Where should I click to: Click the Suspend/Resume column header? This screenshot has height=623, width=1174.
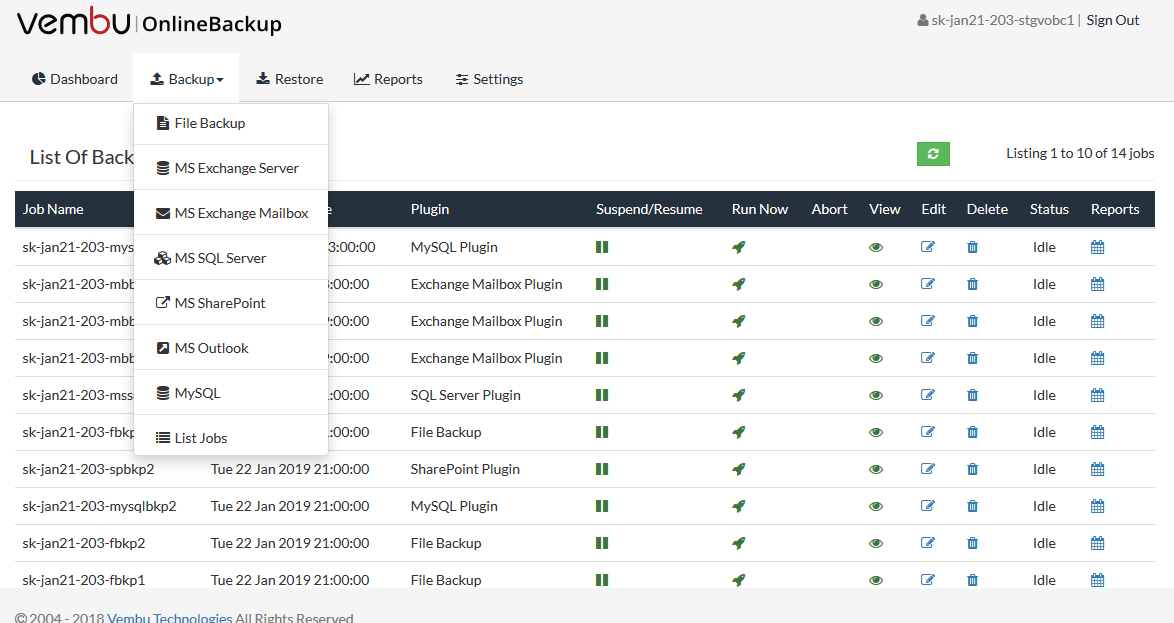[649, 209]
